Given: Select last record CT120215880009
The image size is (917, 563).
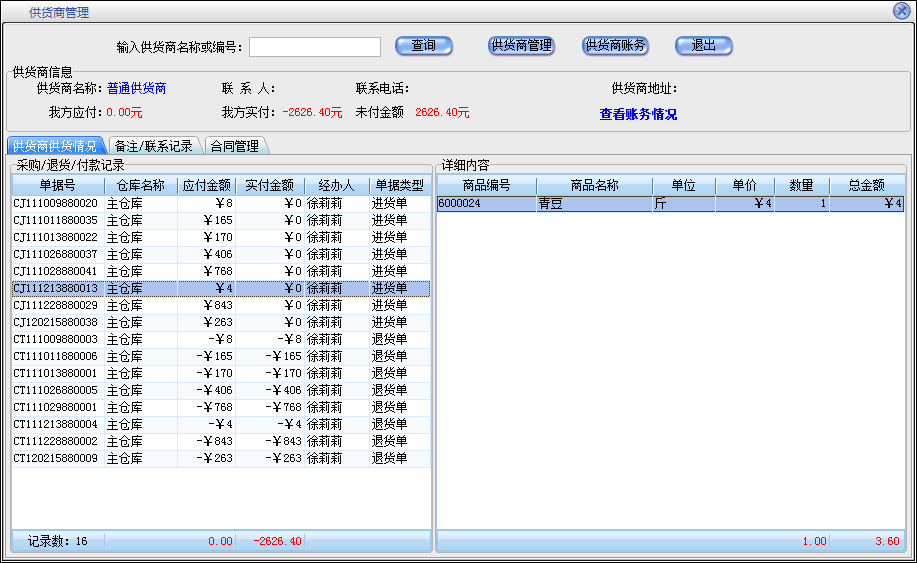Looking at the screenshot, I should click(x=56, y=458).
